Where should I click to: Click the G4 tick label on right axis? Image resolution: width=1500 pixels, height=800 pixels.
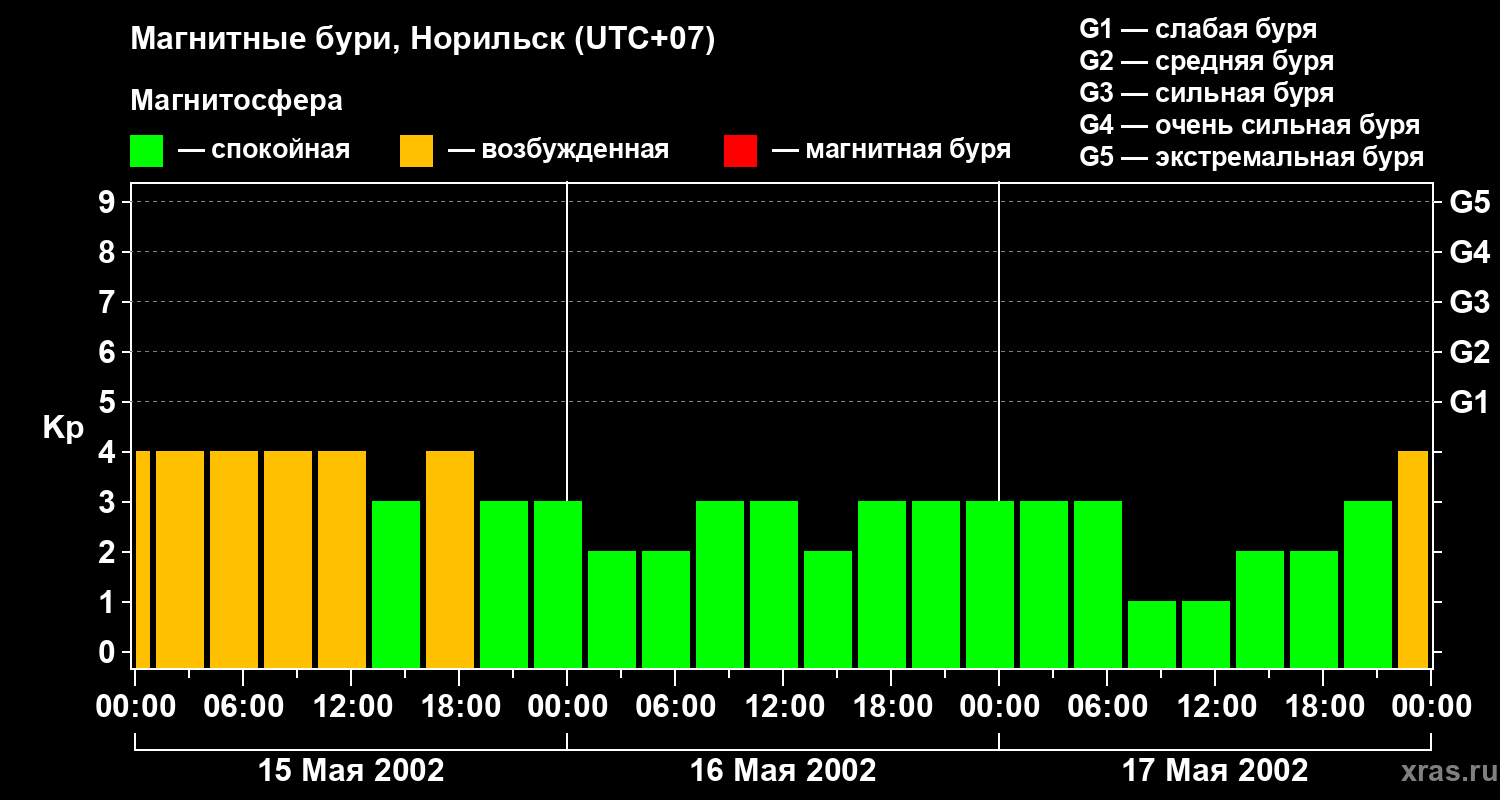[1469, 253]
